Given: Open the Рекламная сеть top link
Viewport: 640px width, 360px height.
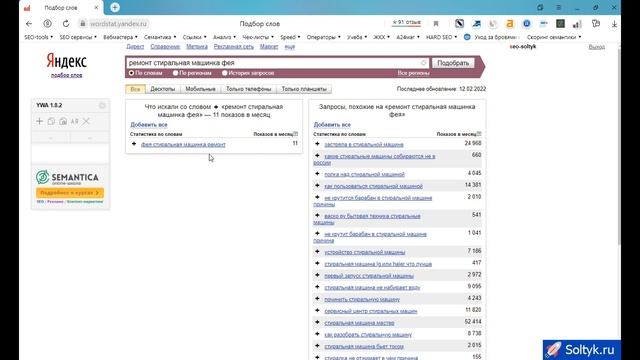Looking at the screenshot, I should 233,47.
